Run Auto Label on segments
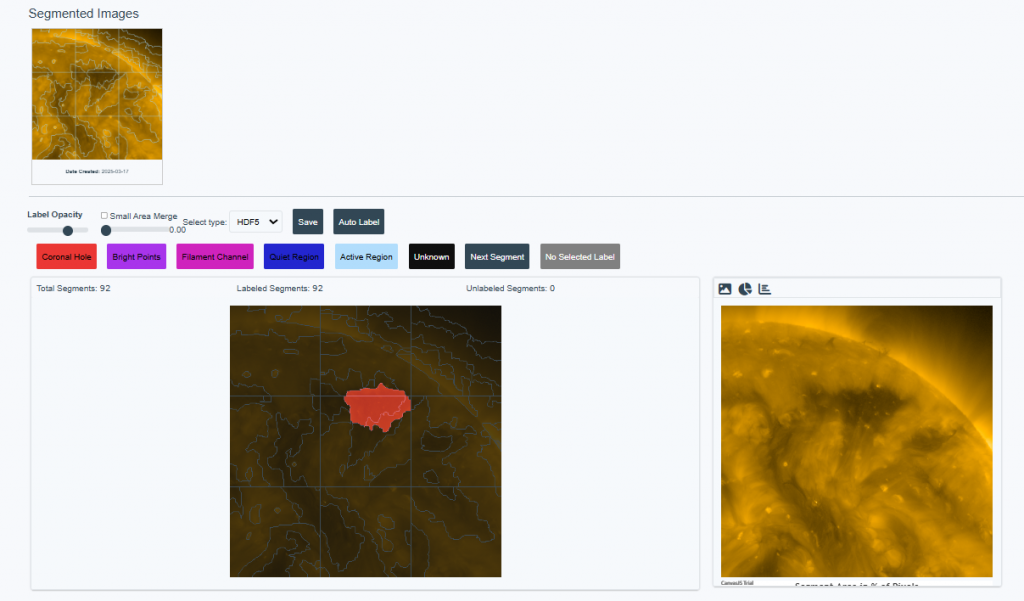Screen dimensions: 1024x601 click(358, 222)
